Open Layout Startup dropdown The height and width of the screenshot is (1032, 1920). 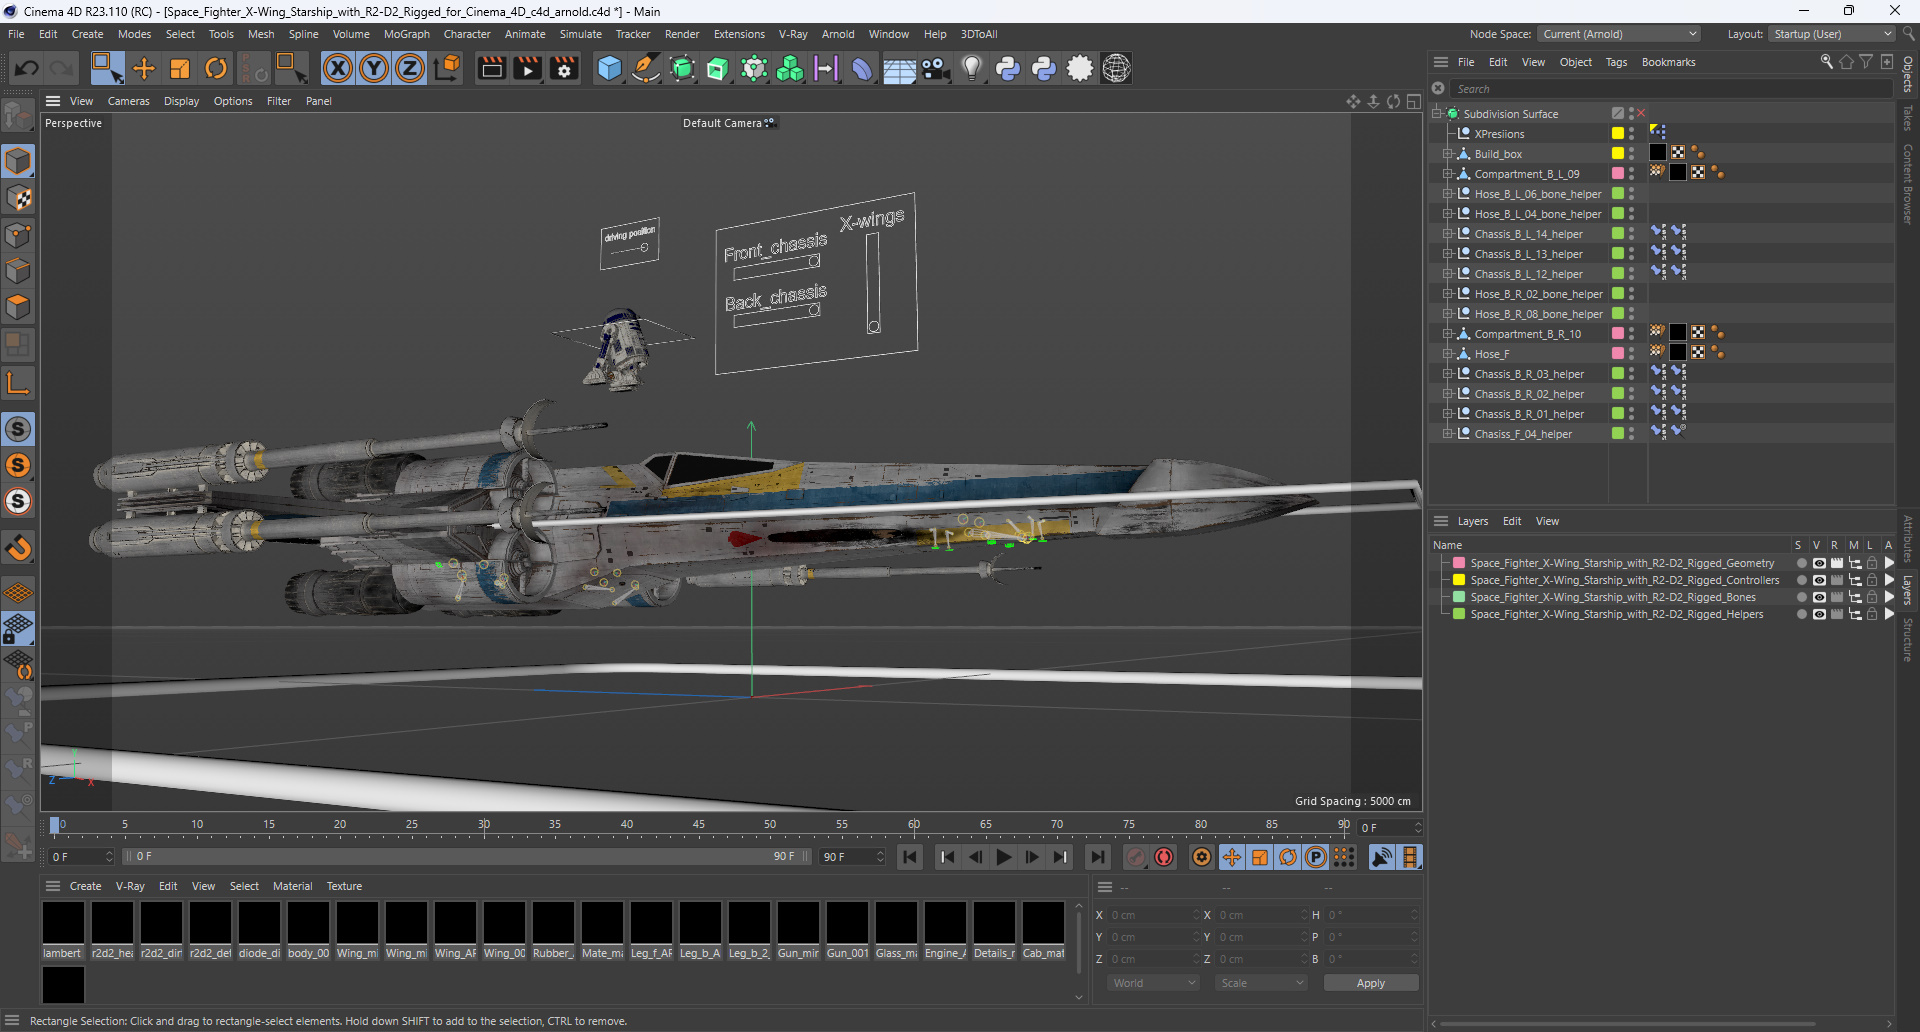tap(1832, 34)
